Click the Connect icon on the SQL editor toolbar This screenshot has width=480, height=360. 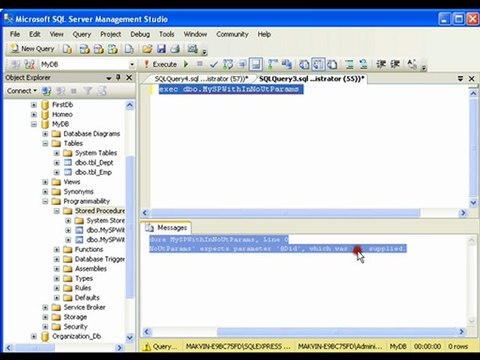pos(15,64)
